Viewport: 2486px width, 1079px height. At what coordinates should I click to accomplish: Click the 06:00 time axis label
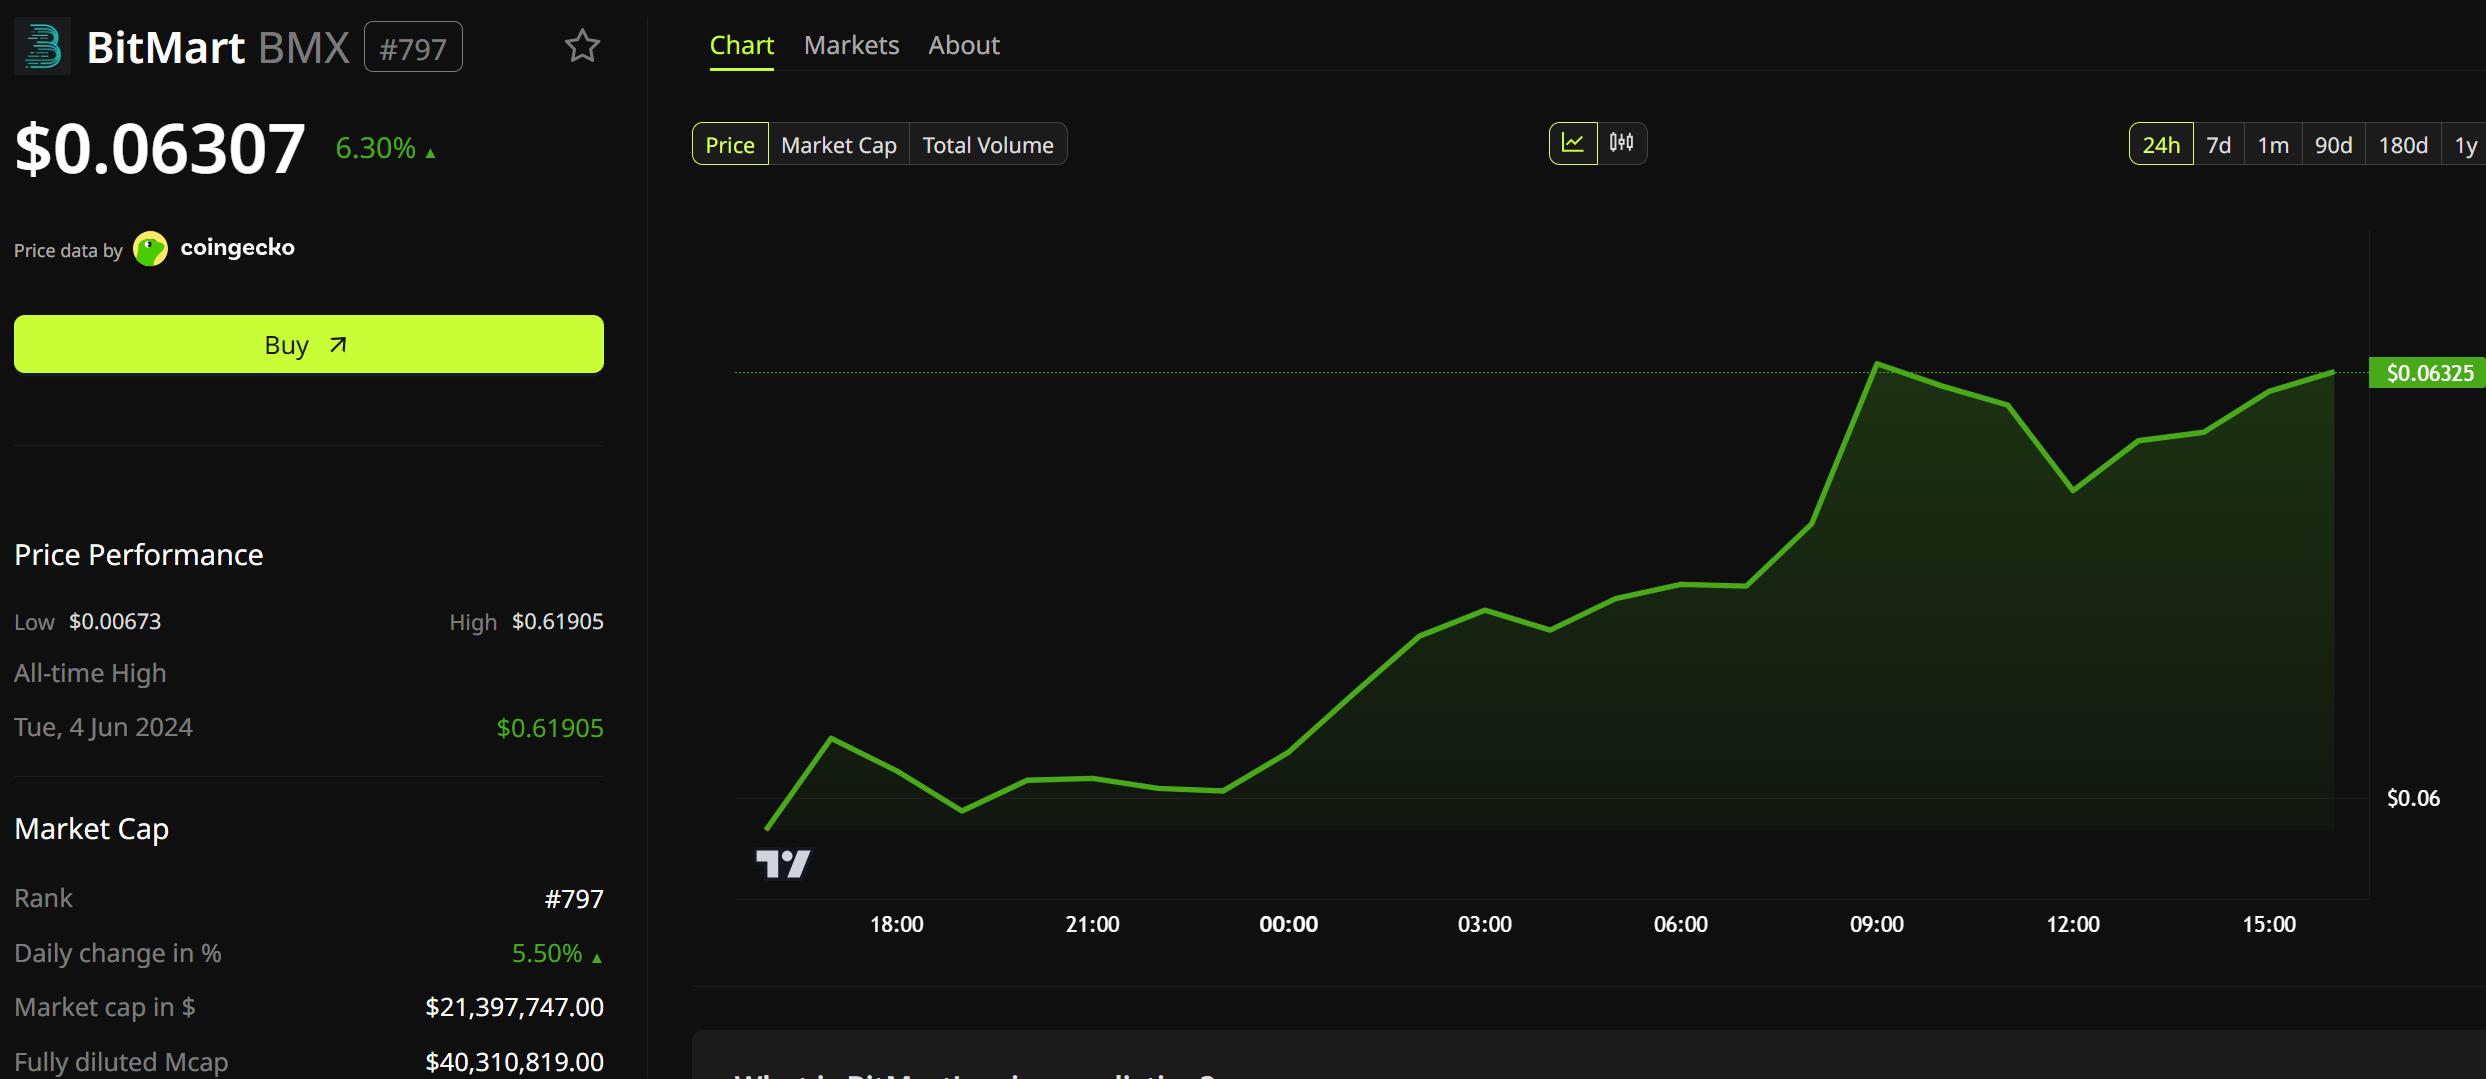(x=1680, y=924)
